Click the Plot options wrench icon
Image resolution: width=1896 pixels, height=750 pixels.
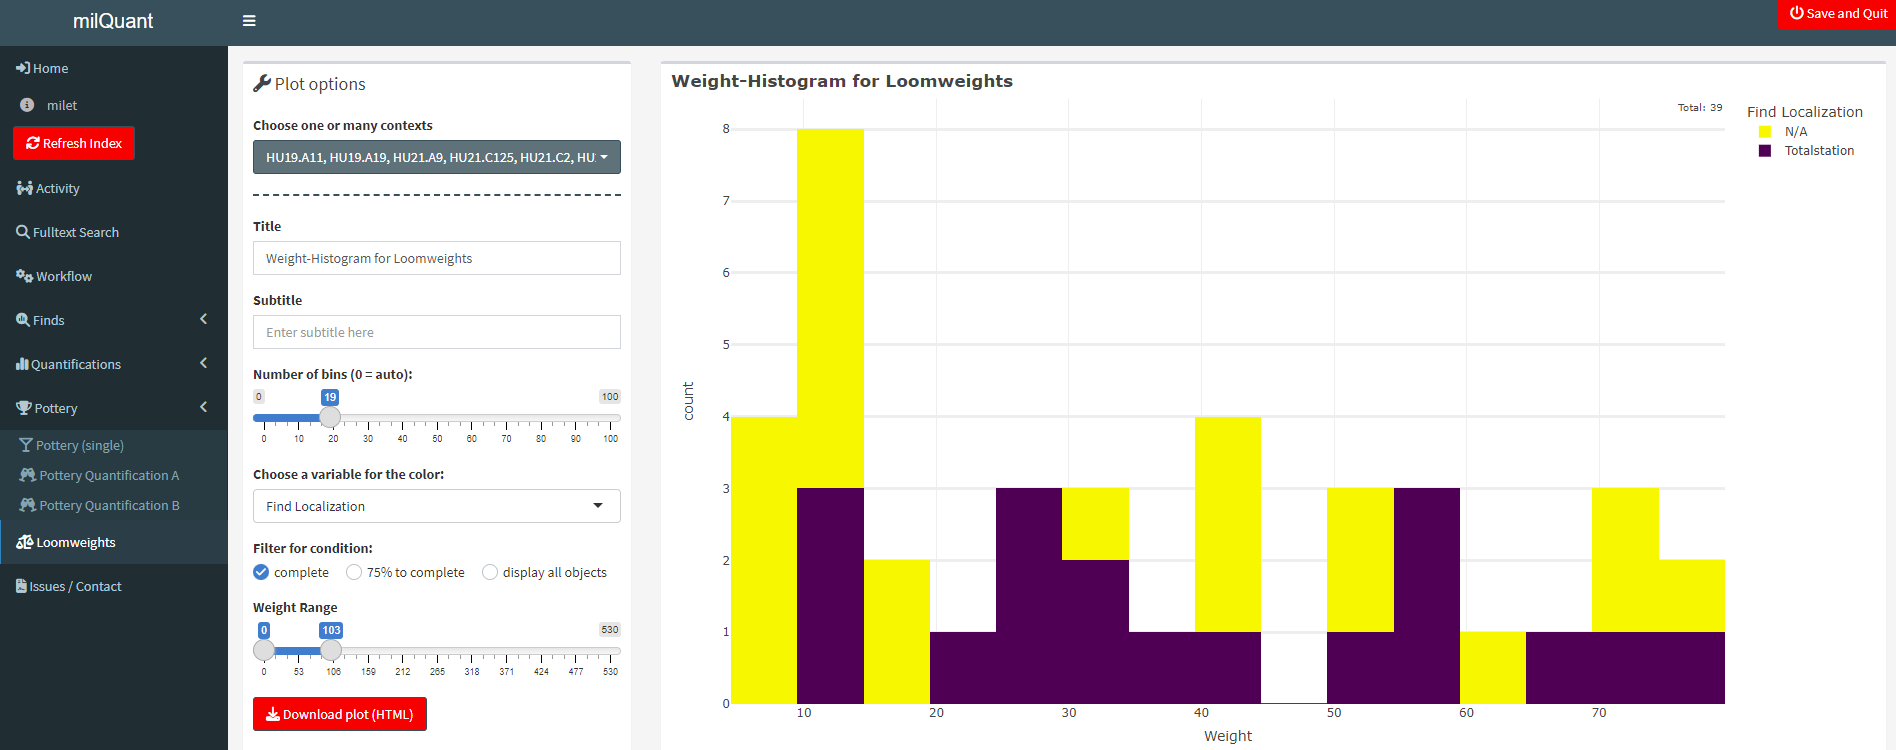[262, 83]
